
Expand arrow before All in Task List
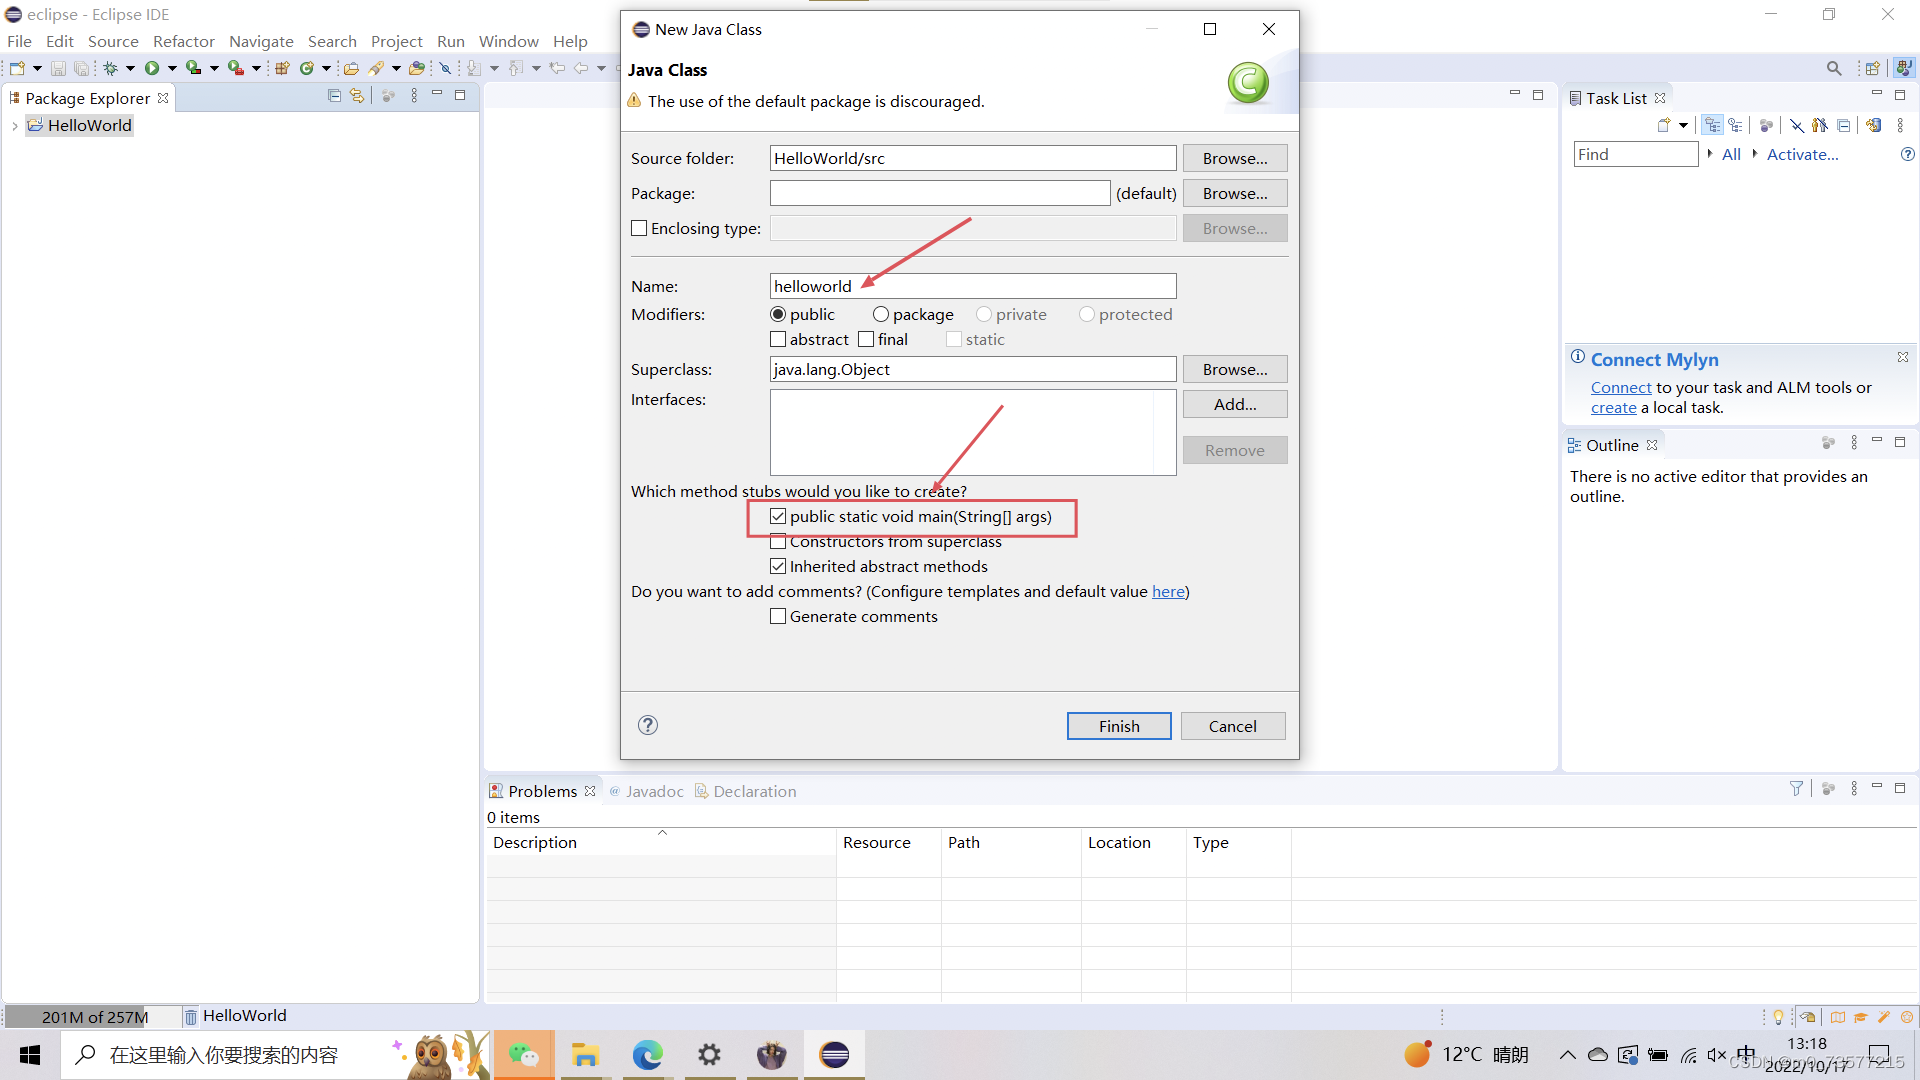point(1710,153)
